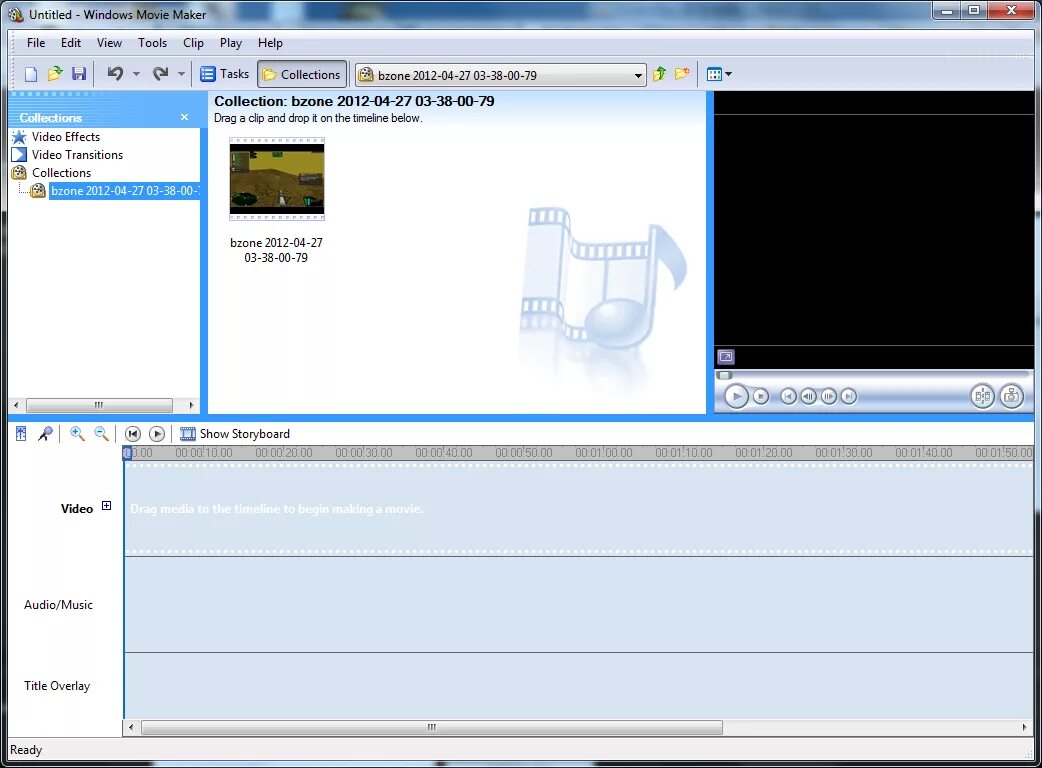Create a new project with toolbar icon
Viewport: 1042px width, 768px height.
coord(31,74)
